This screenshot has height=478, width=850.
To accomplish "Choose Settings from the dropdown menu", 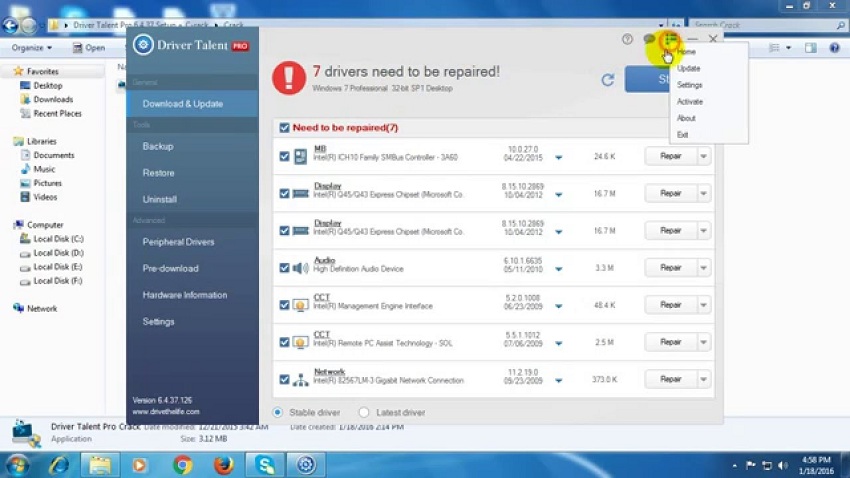I will [690, 85].
